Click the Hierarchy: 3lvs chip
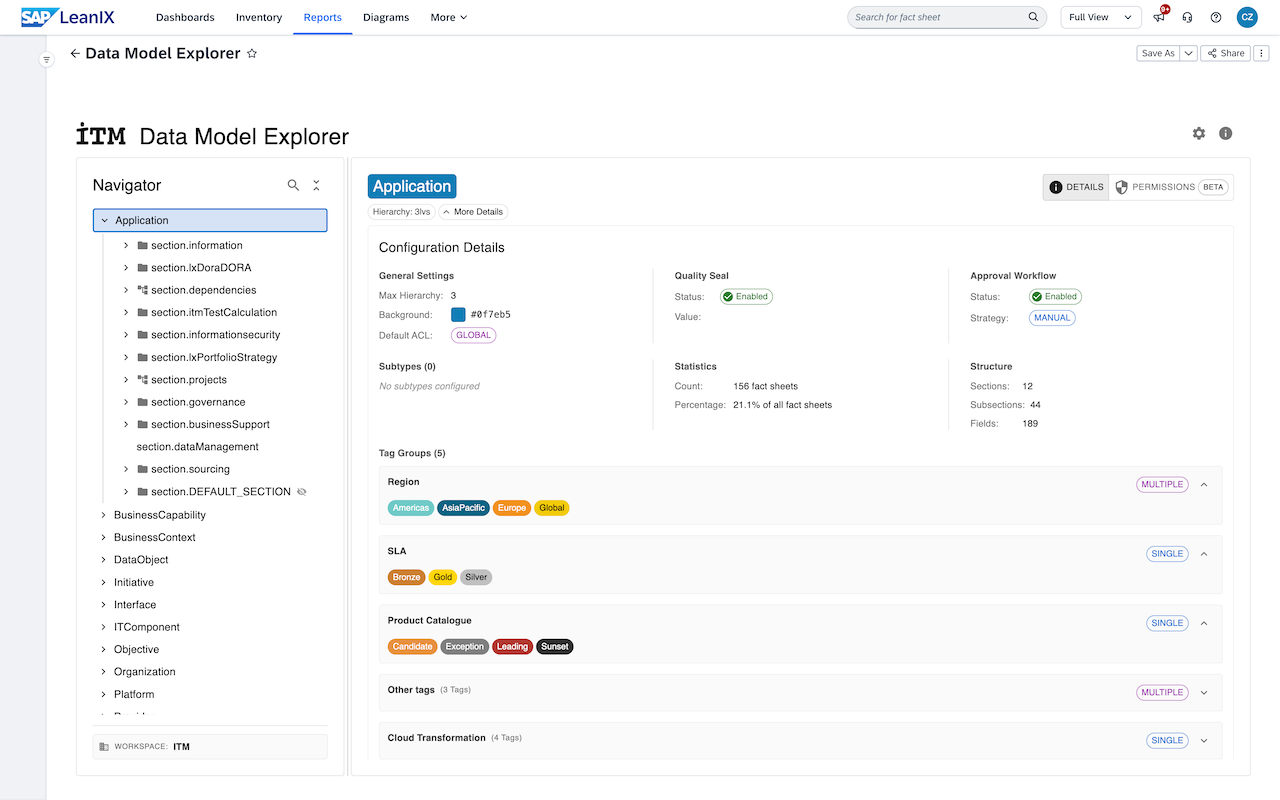1280x800 pixels. 401,212
